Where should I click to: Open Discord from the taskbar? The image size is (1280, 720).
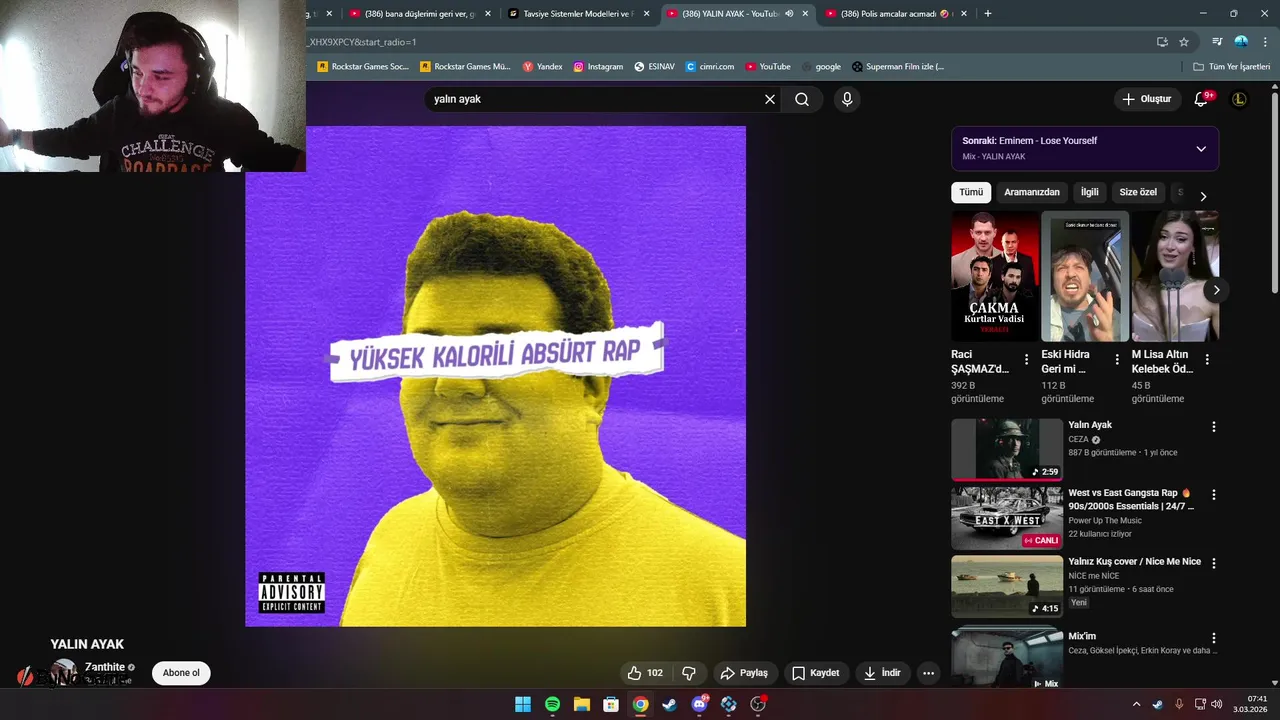pyautogui.click(x=699, y=704)
